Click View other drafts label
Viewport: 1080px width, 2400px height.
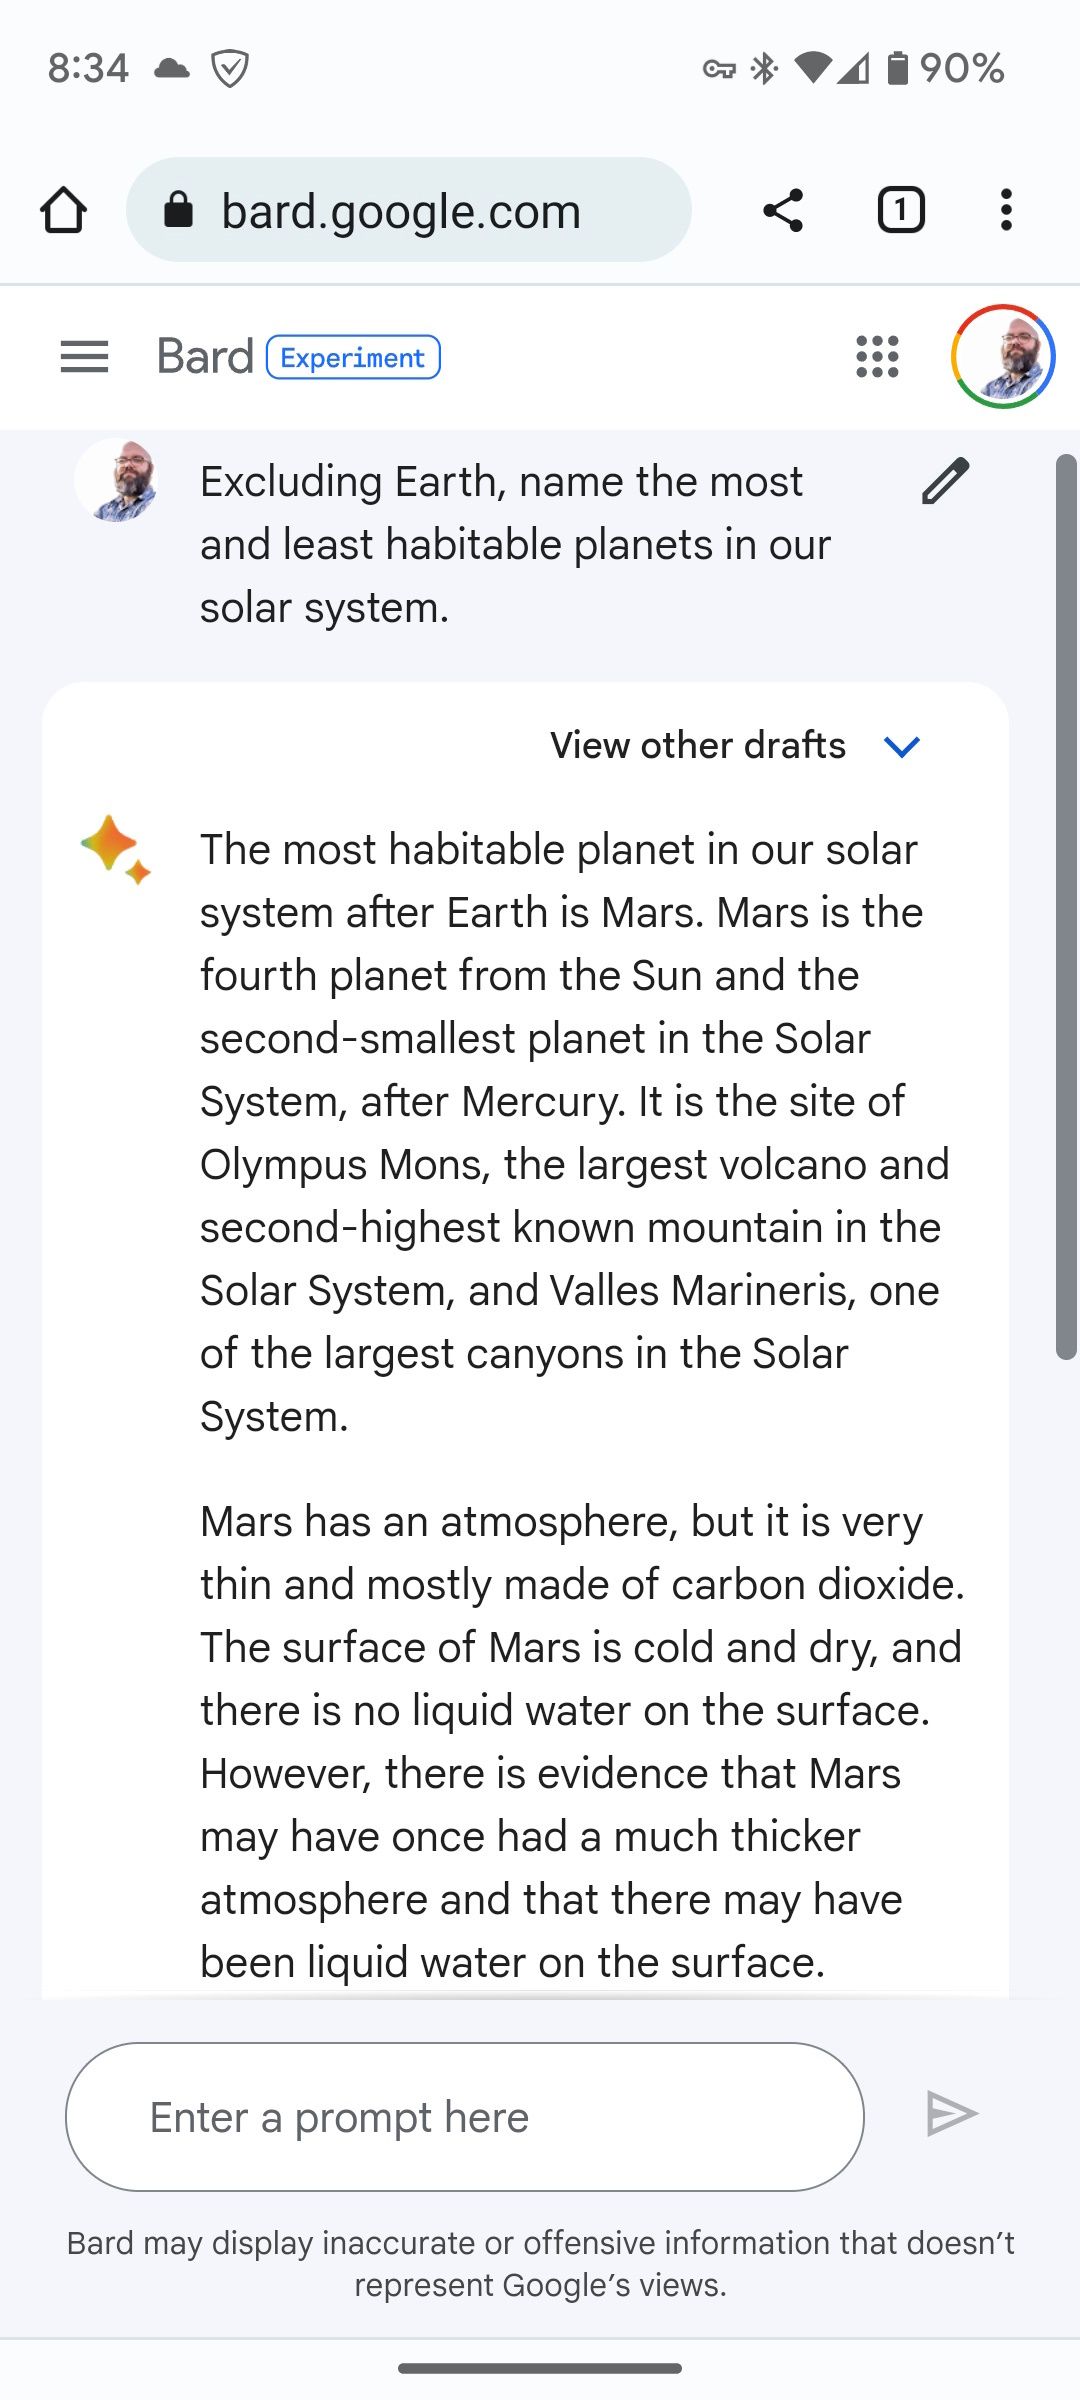tap(698, 746)
